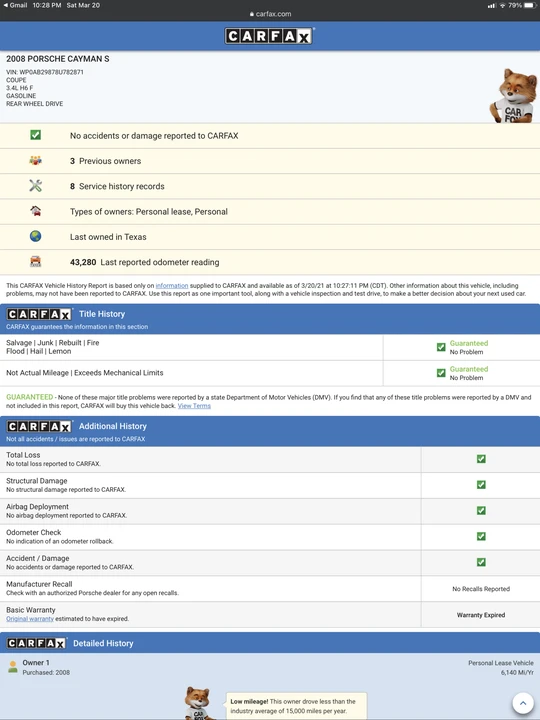Click the CARFAX logo in Title History header
Viewport: 540px width, 720px height.
[39, 314]
